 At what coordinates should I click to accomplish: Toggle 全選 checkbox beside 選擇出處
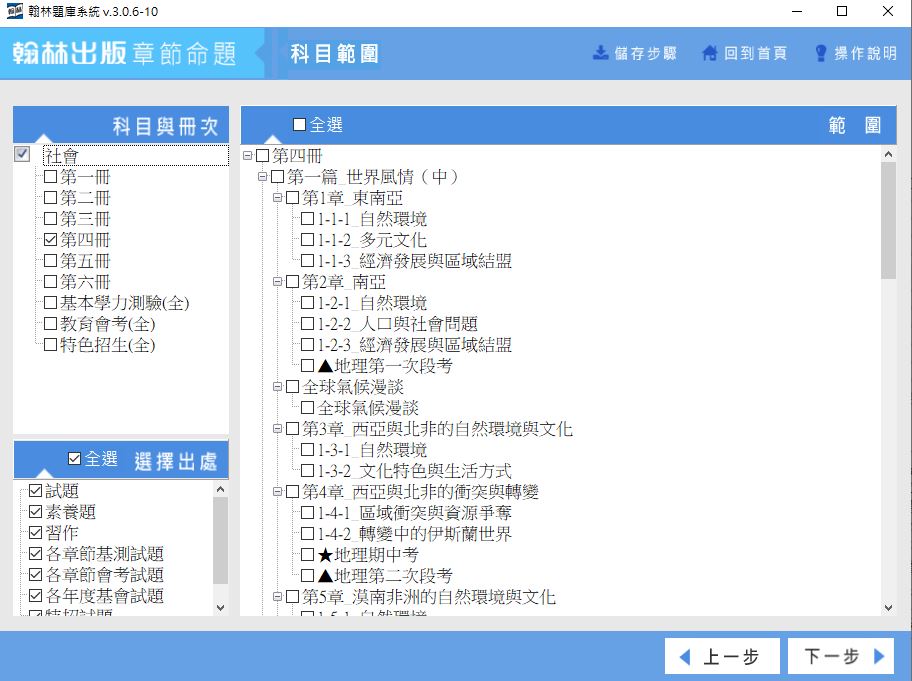click(74, 458)
